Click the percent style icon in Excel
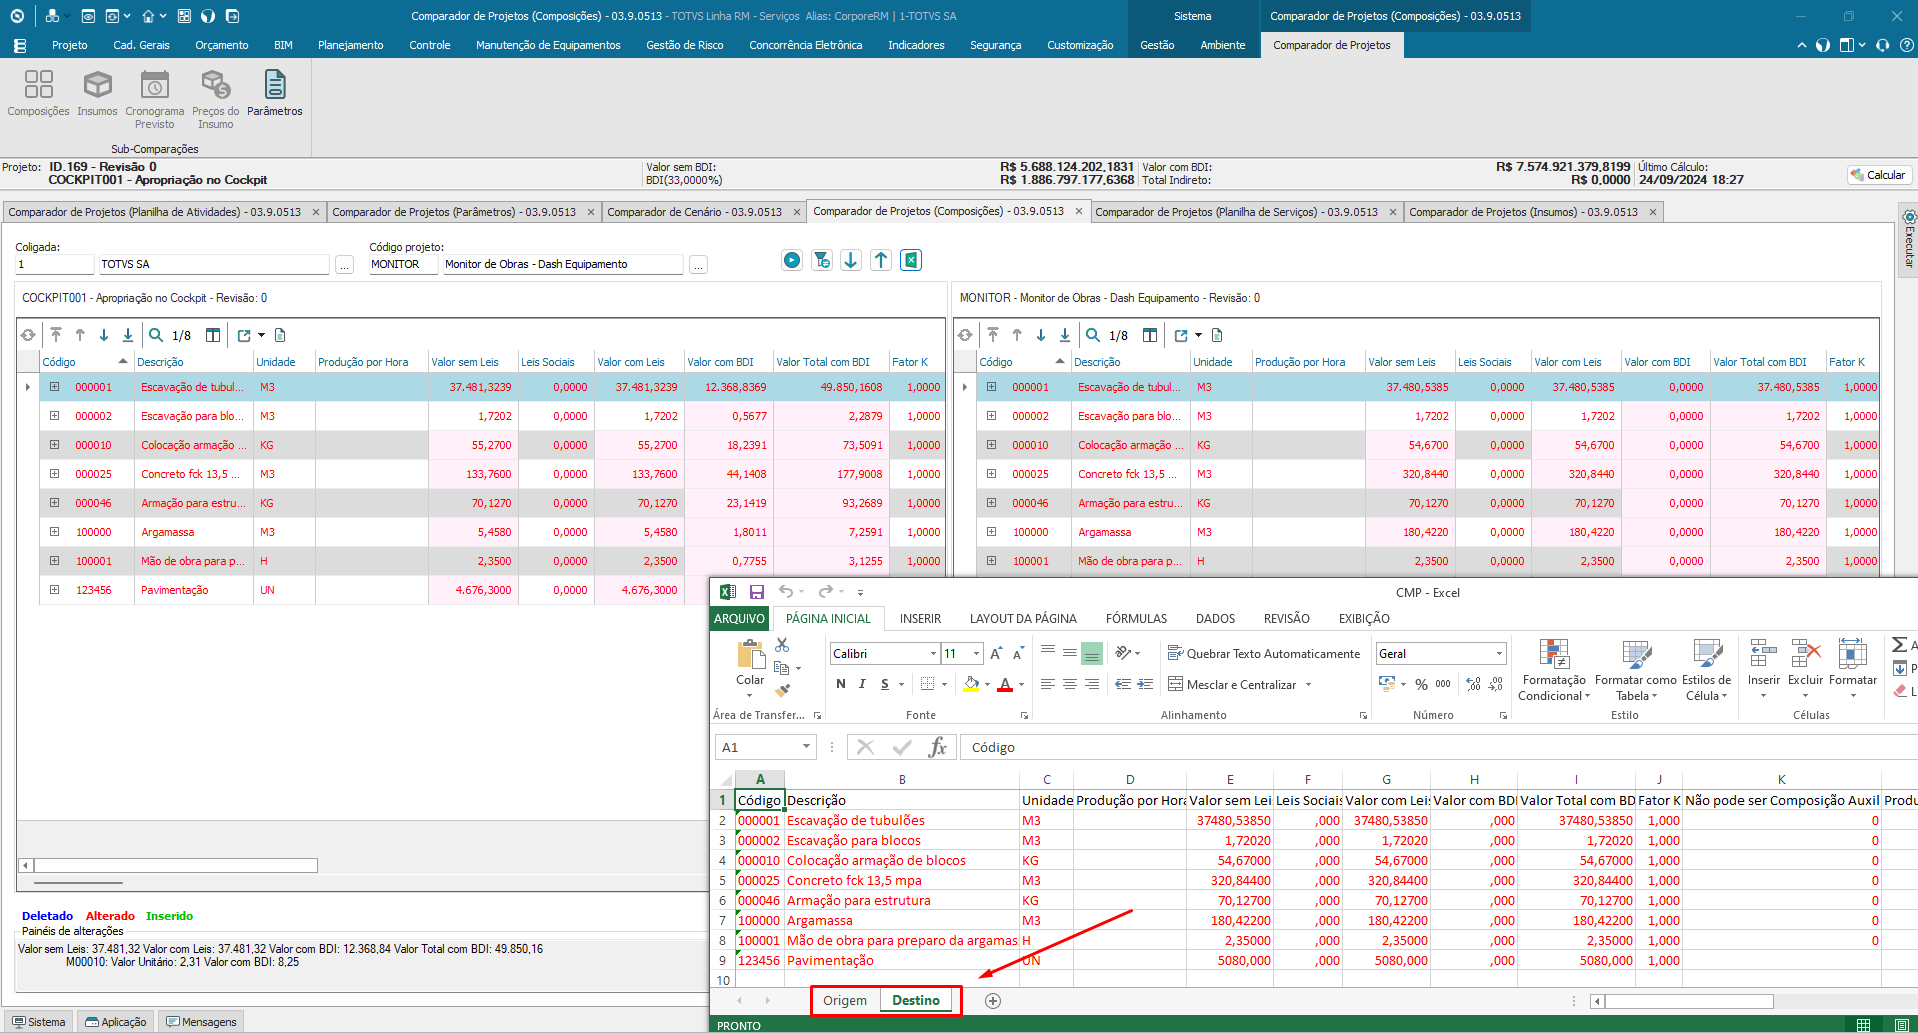 coord(1421,684)
